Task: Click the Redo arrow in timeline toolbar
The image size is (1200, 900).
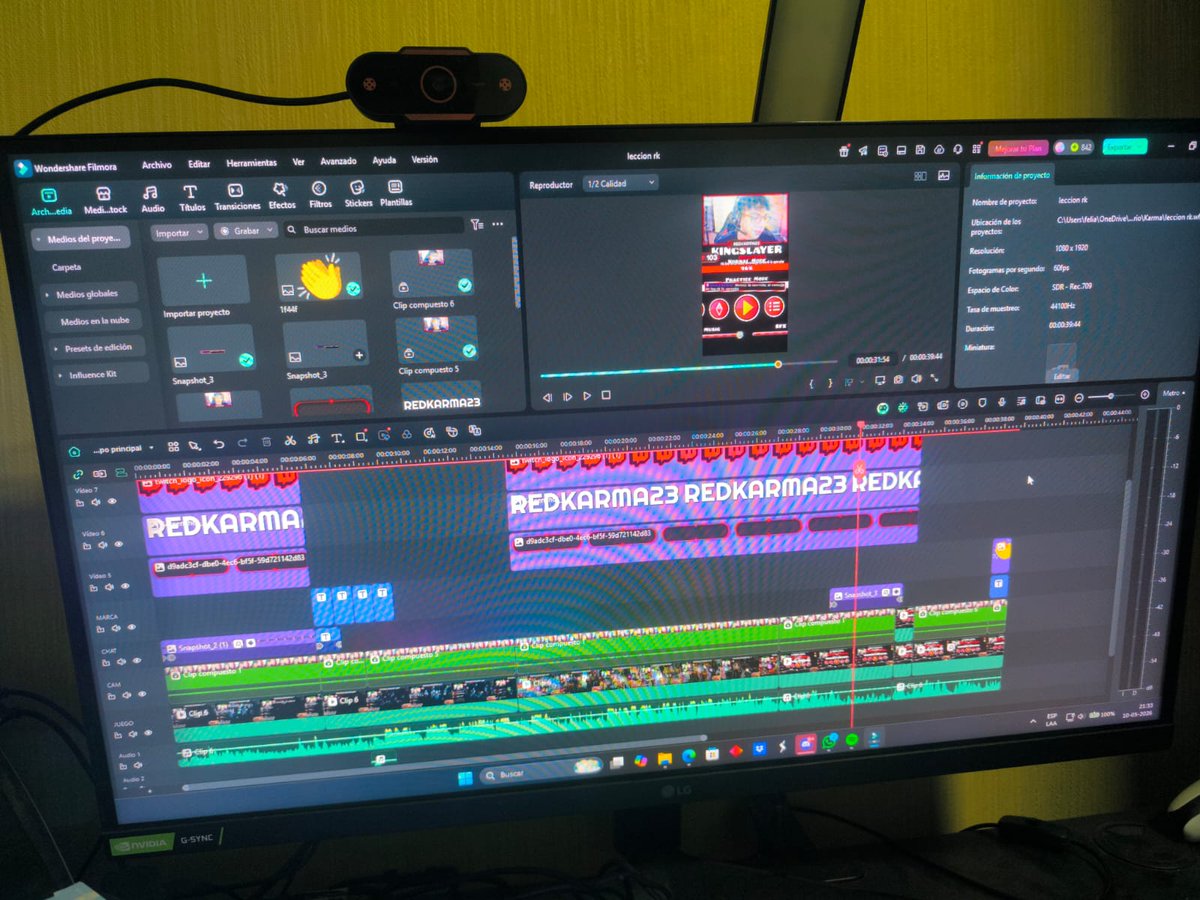Action: click(242, 443)
